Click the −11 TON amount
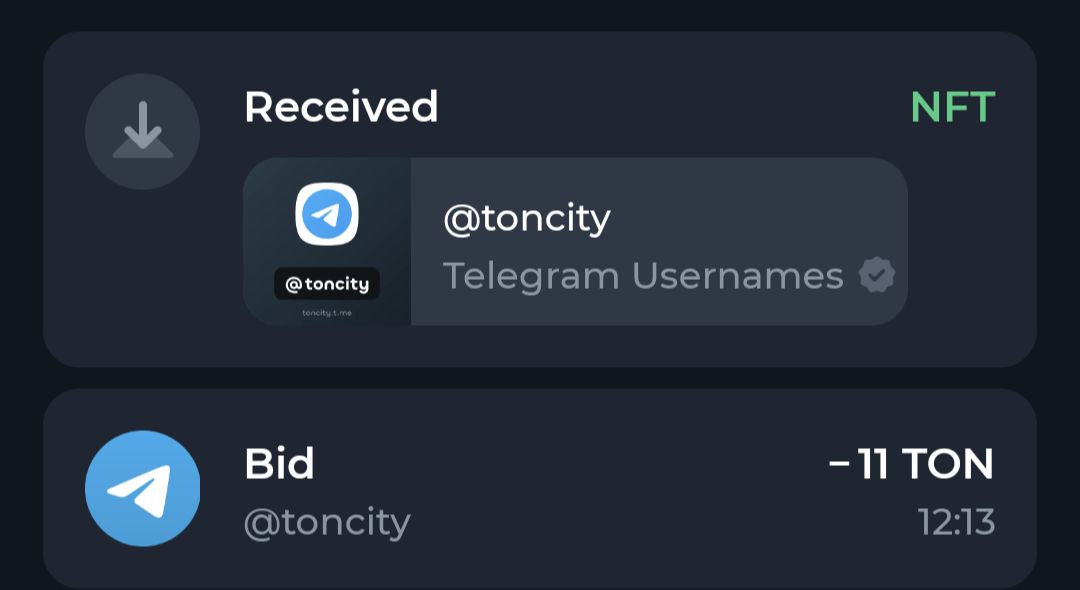Image resolution: width=1080 pixels, height=590 pixels. 912,464
